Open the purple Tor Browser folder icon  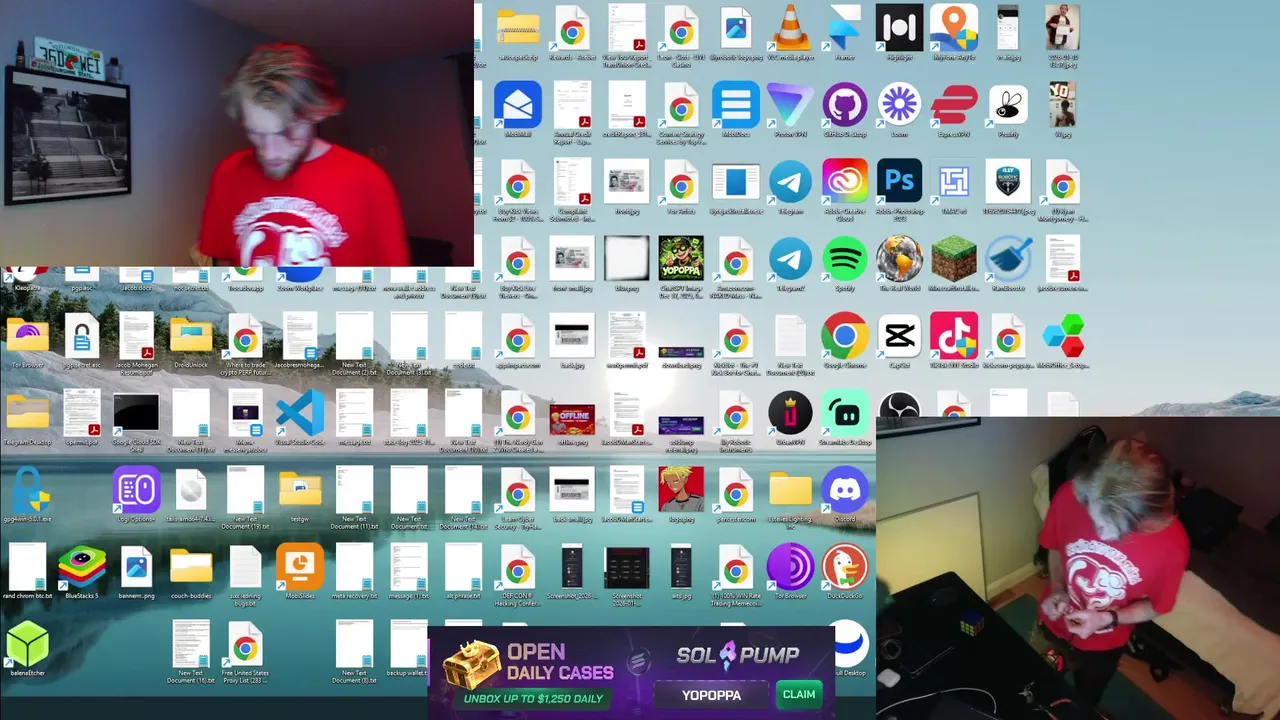pos(27,336)
